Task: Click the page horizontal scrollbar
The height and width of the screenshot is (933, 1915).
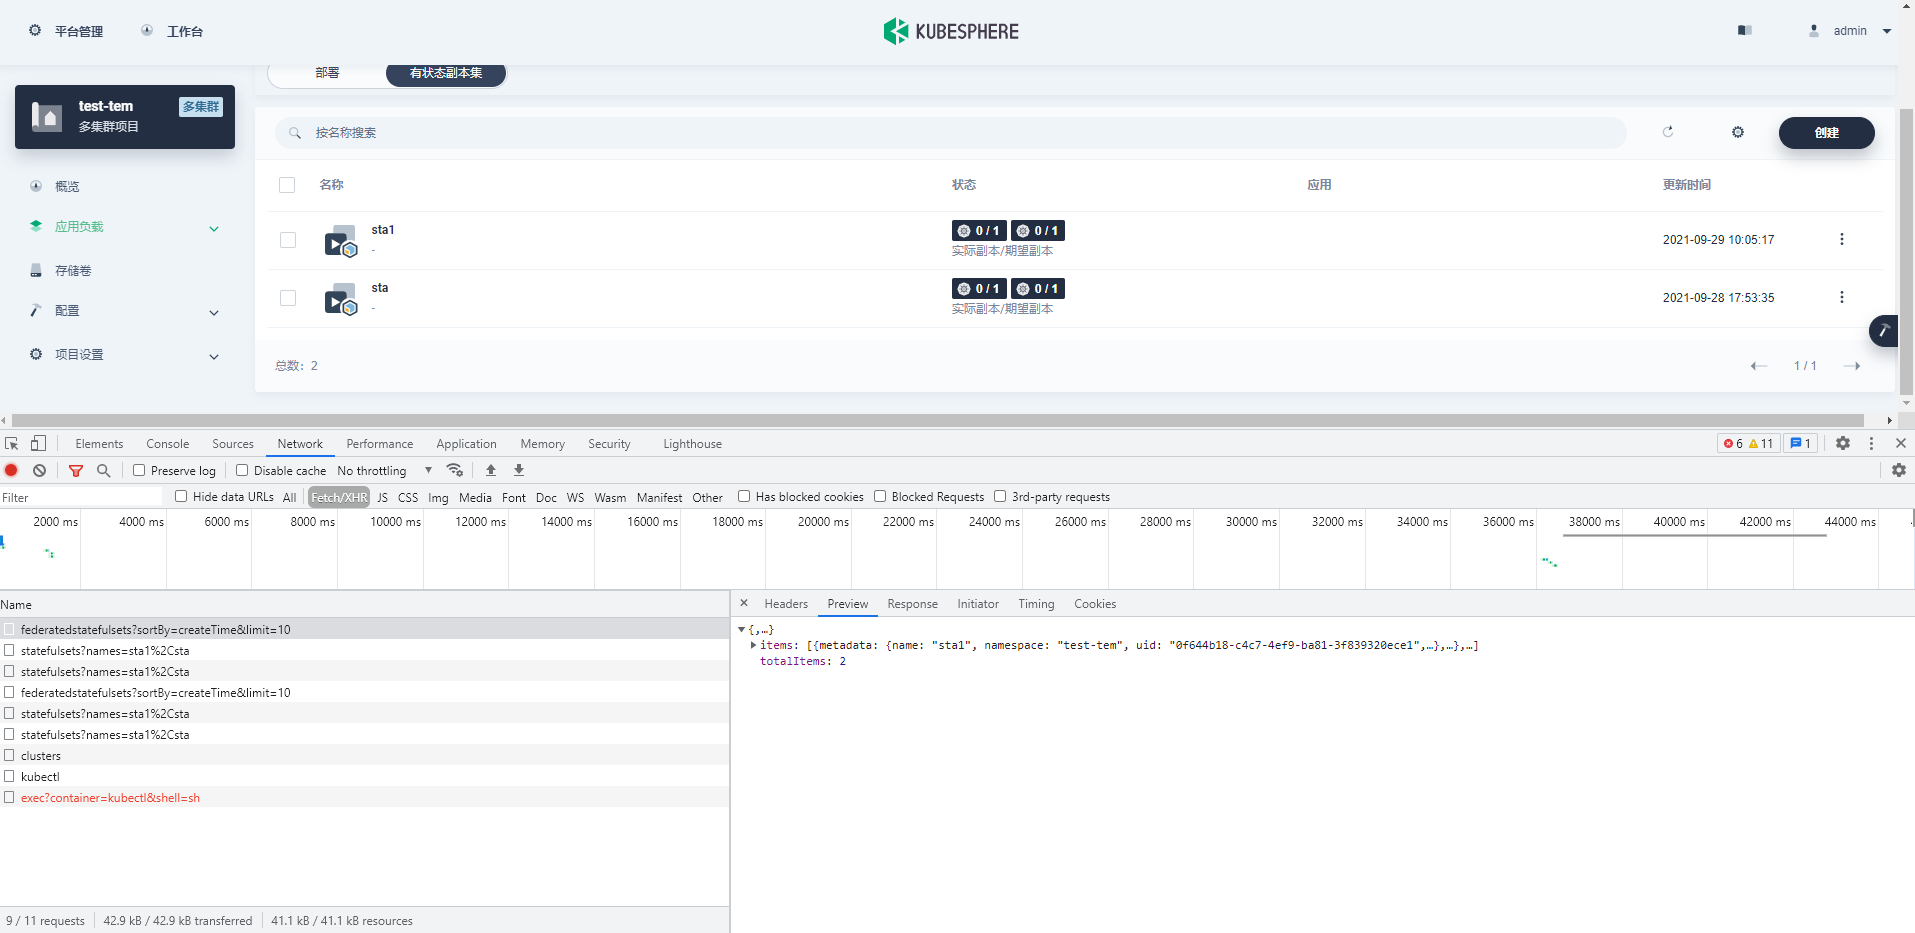Action: tap(938, 420)
